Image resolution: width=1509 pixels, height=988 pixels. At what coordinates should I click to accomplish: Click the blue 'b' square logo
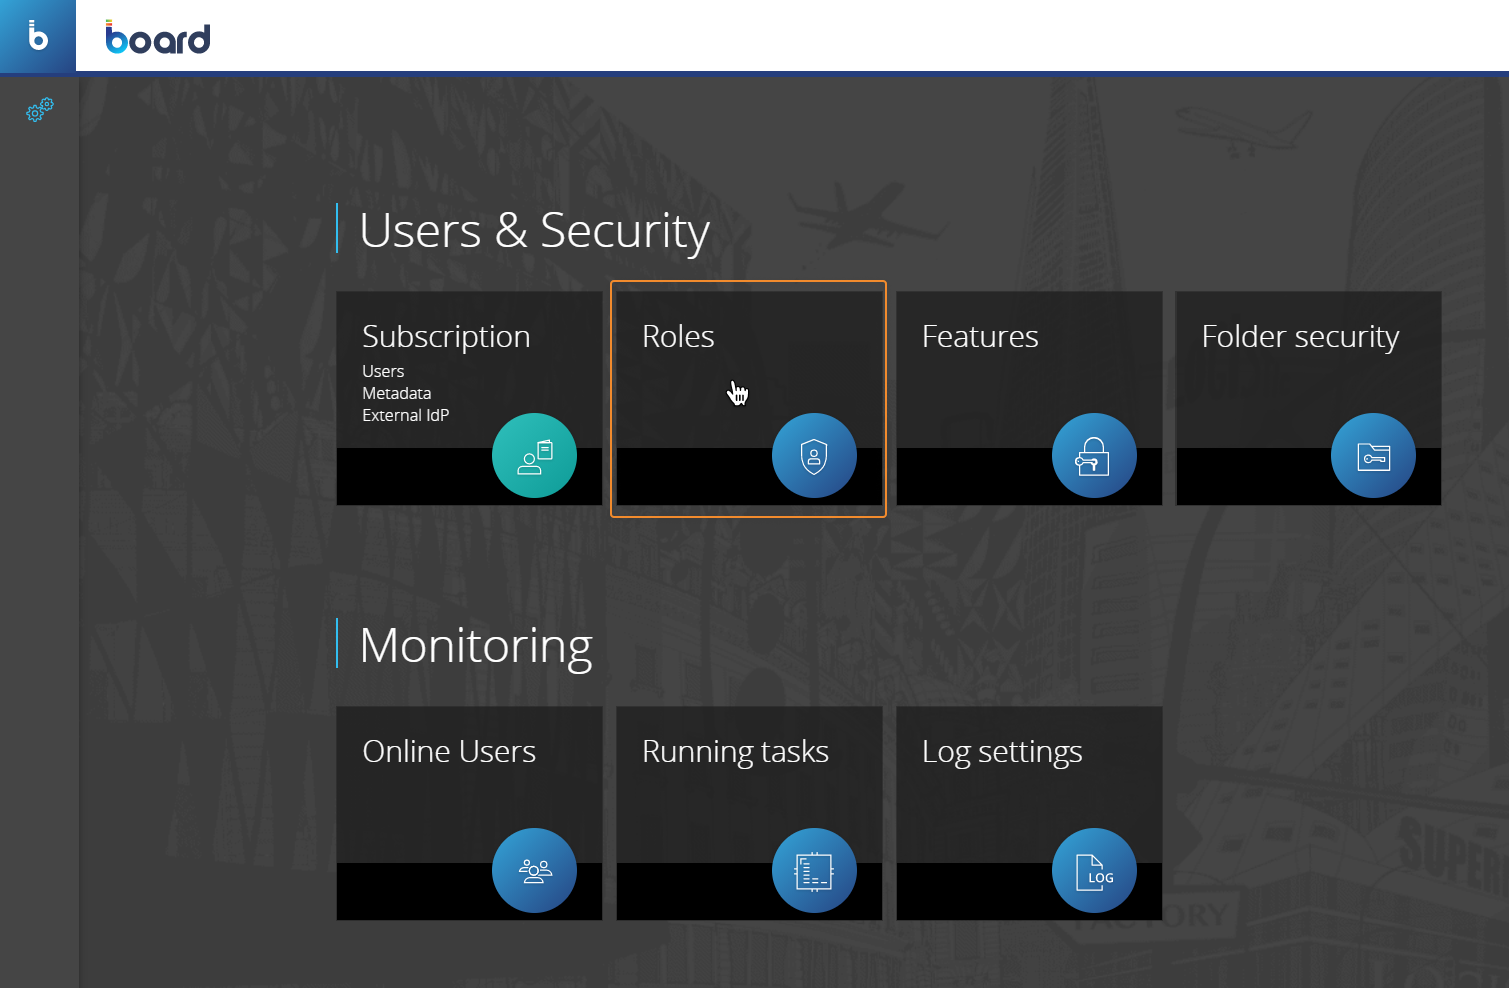[38, 36]
